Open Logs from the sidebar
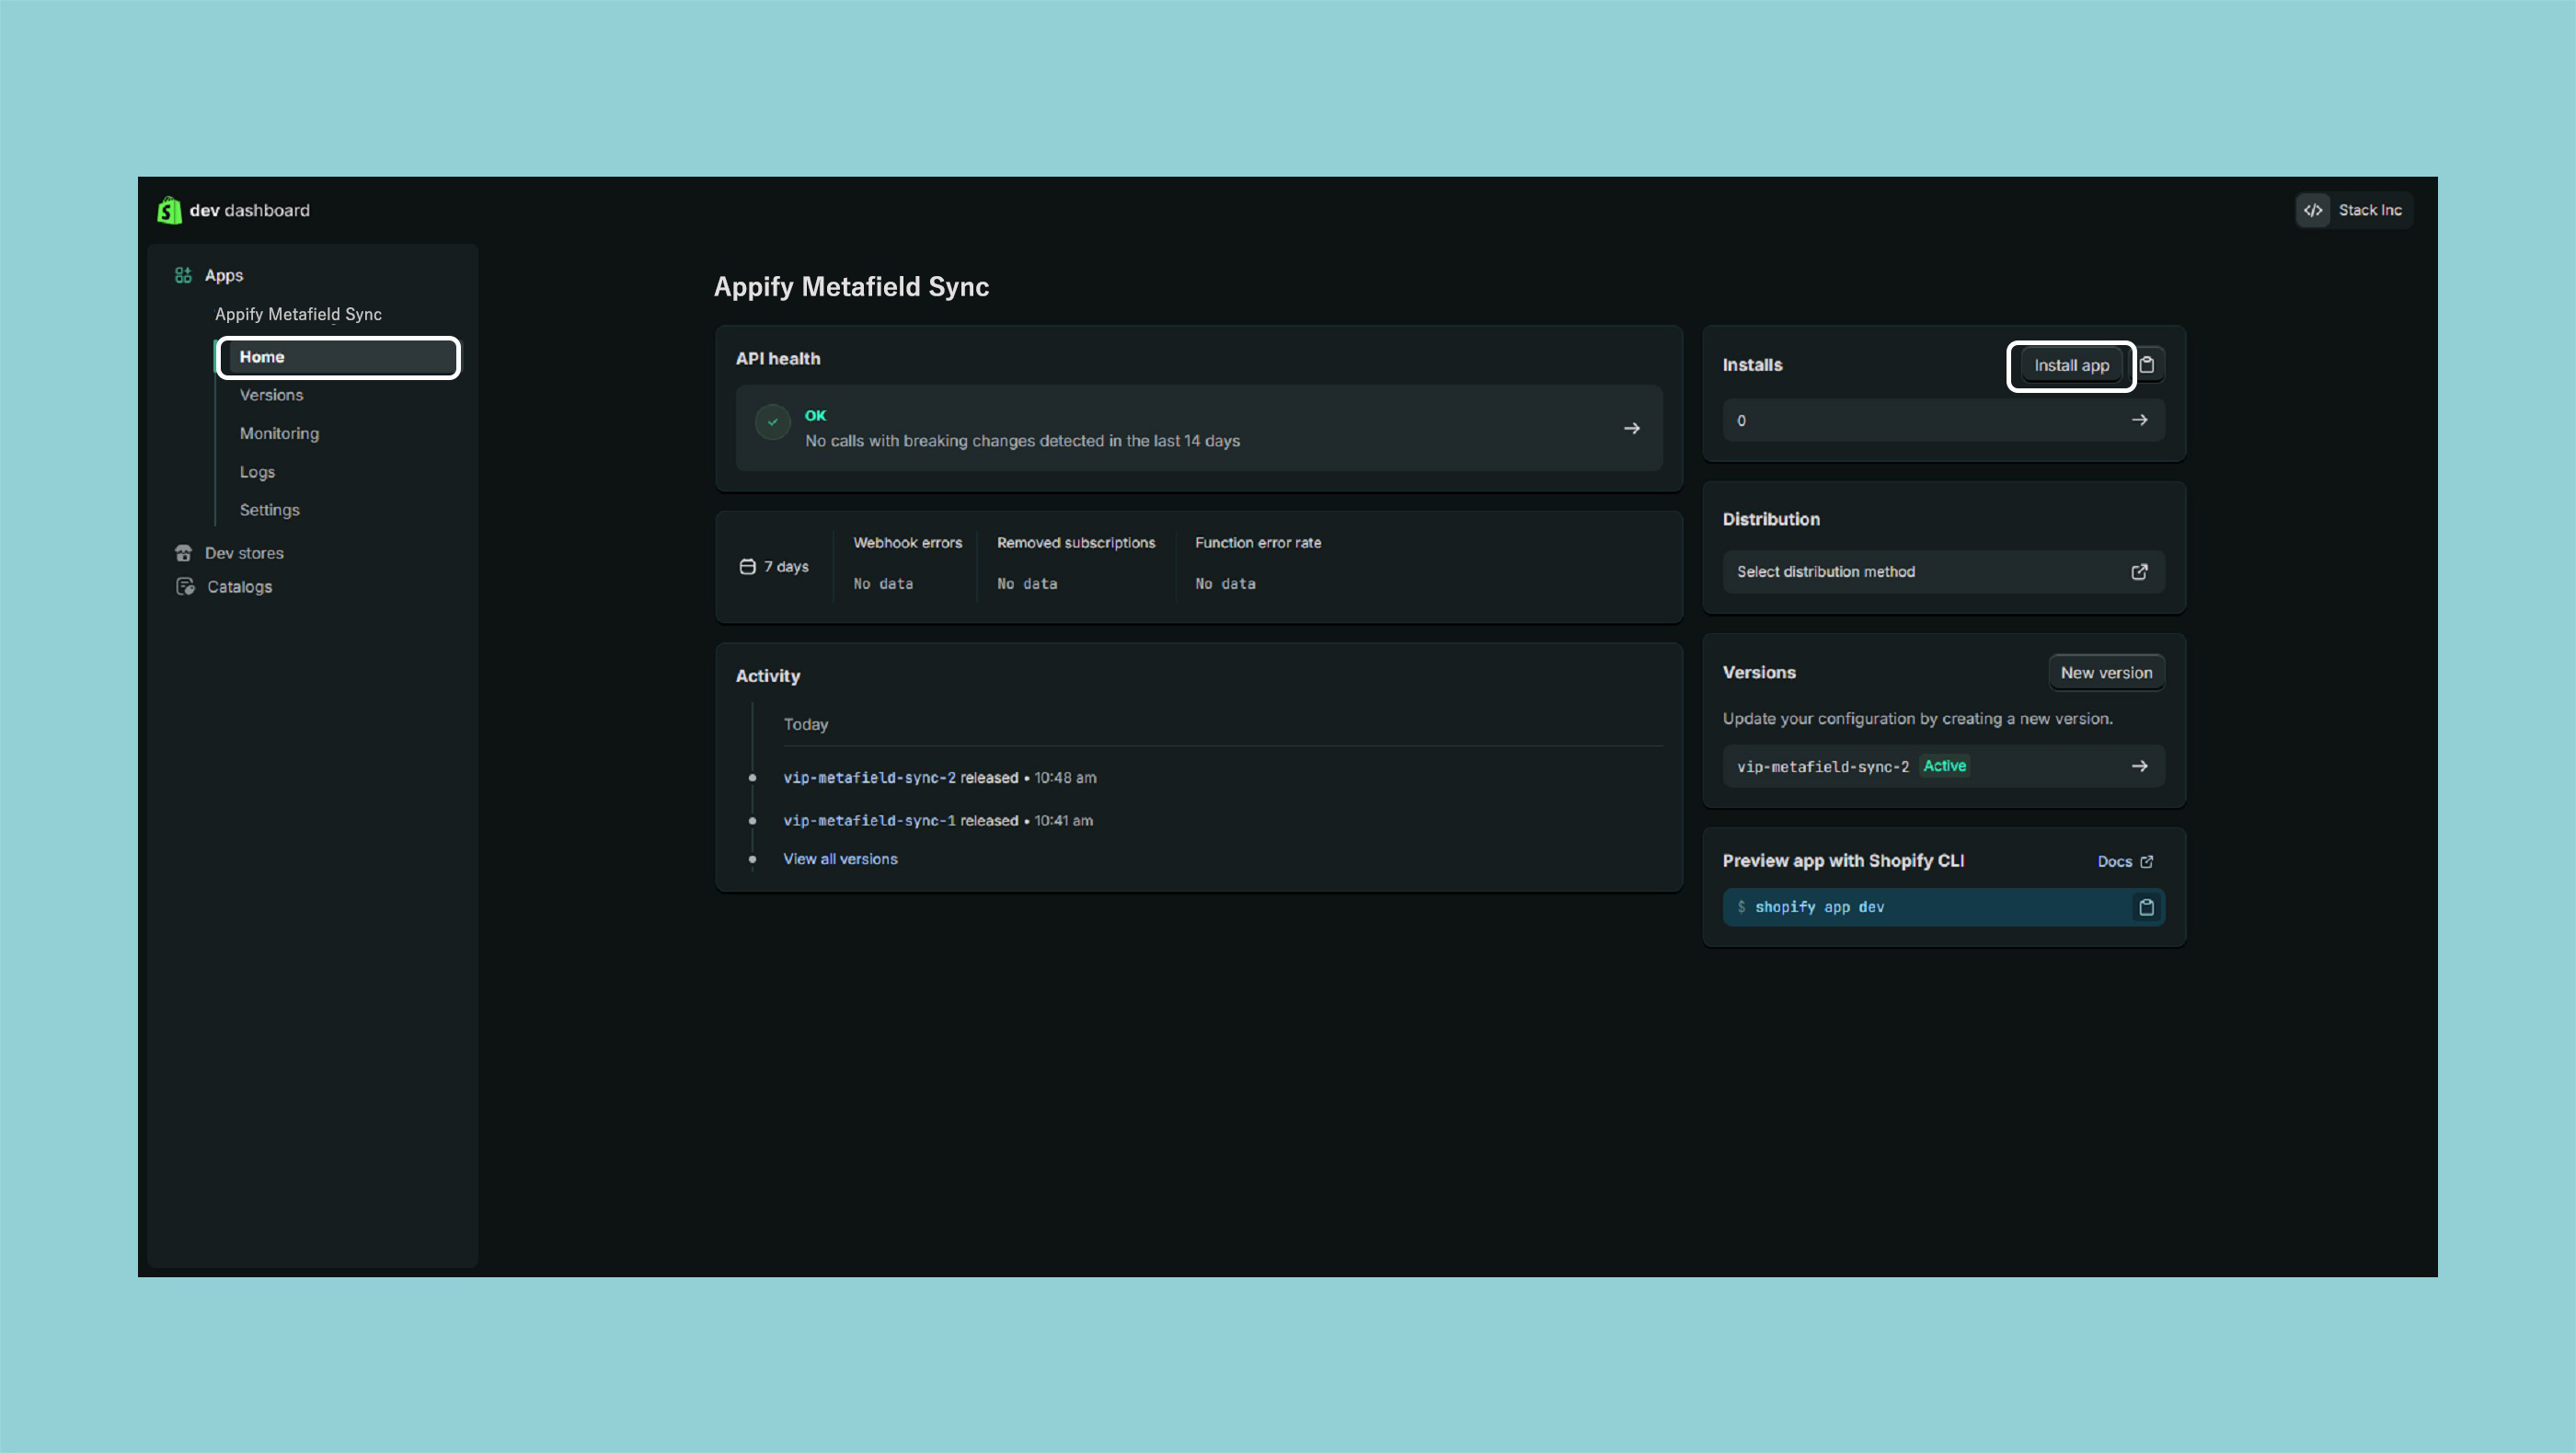Image resolution: width=2576 pixels, height=1453 pixels. [x=257, y=472]
